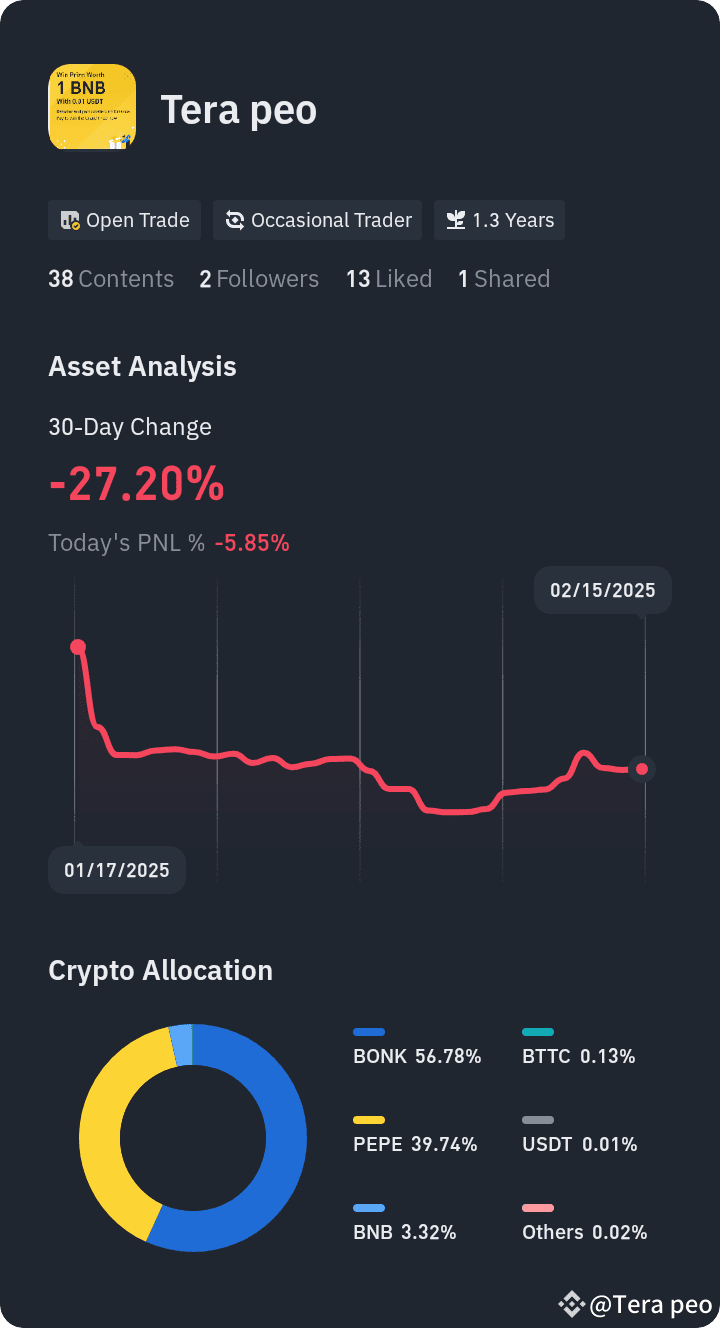The image size is (720, 1328).
Task: Click the Occasional Trader tag
Action: click(x=318, y=221)
